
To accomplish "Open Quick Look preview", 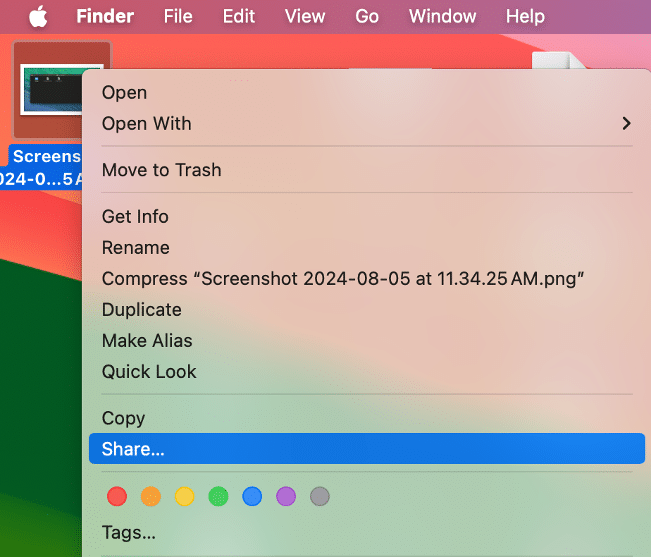I will pyautogui.click(x=149, y=371).
